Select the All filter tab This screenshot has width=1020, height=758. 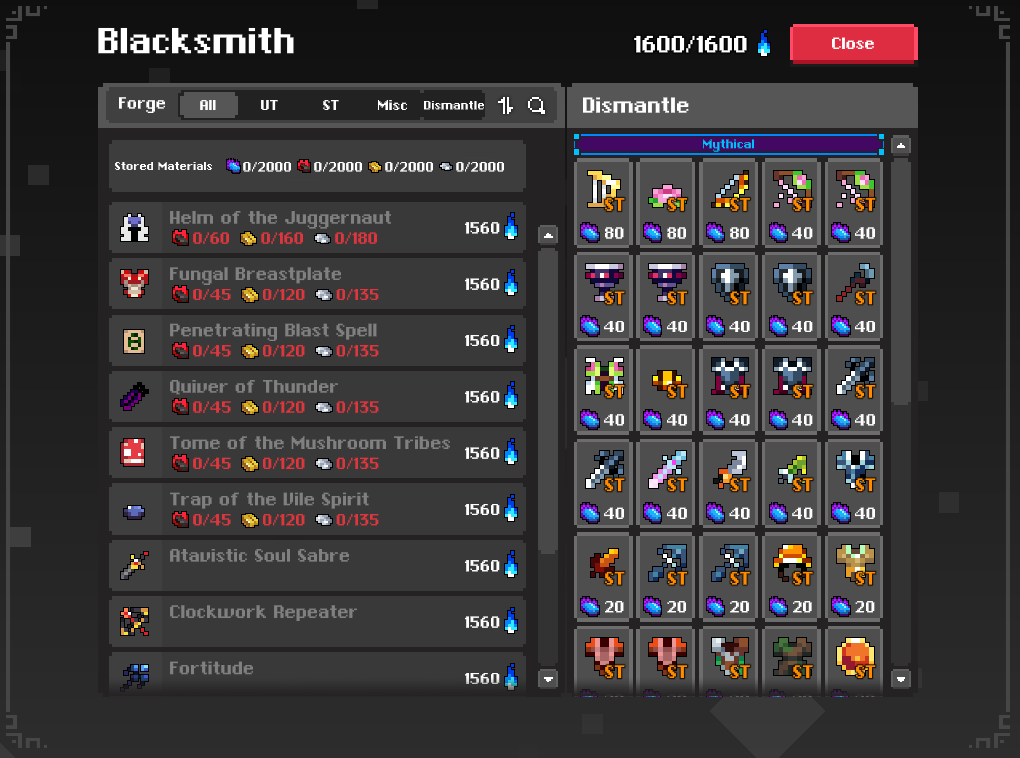click(x=208, y=105)
